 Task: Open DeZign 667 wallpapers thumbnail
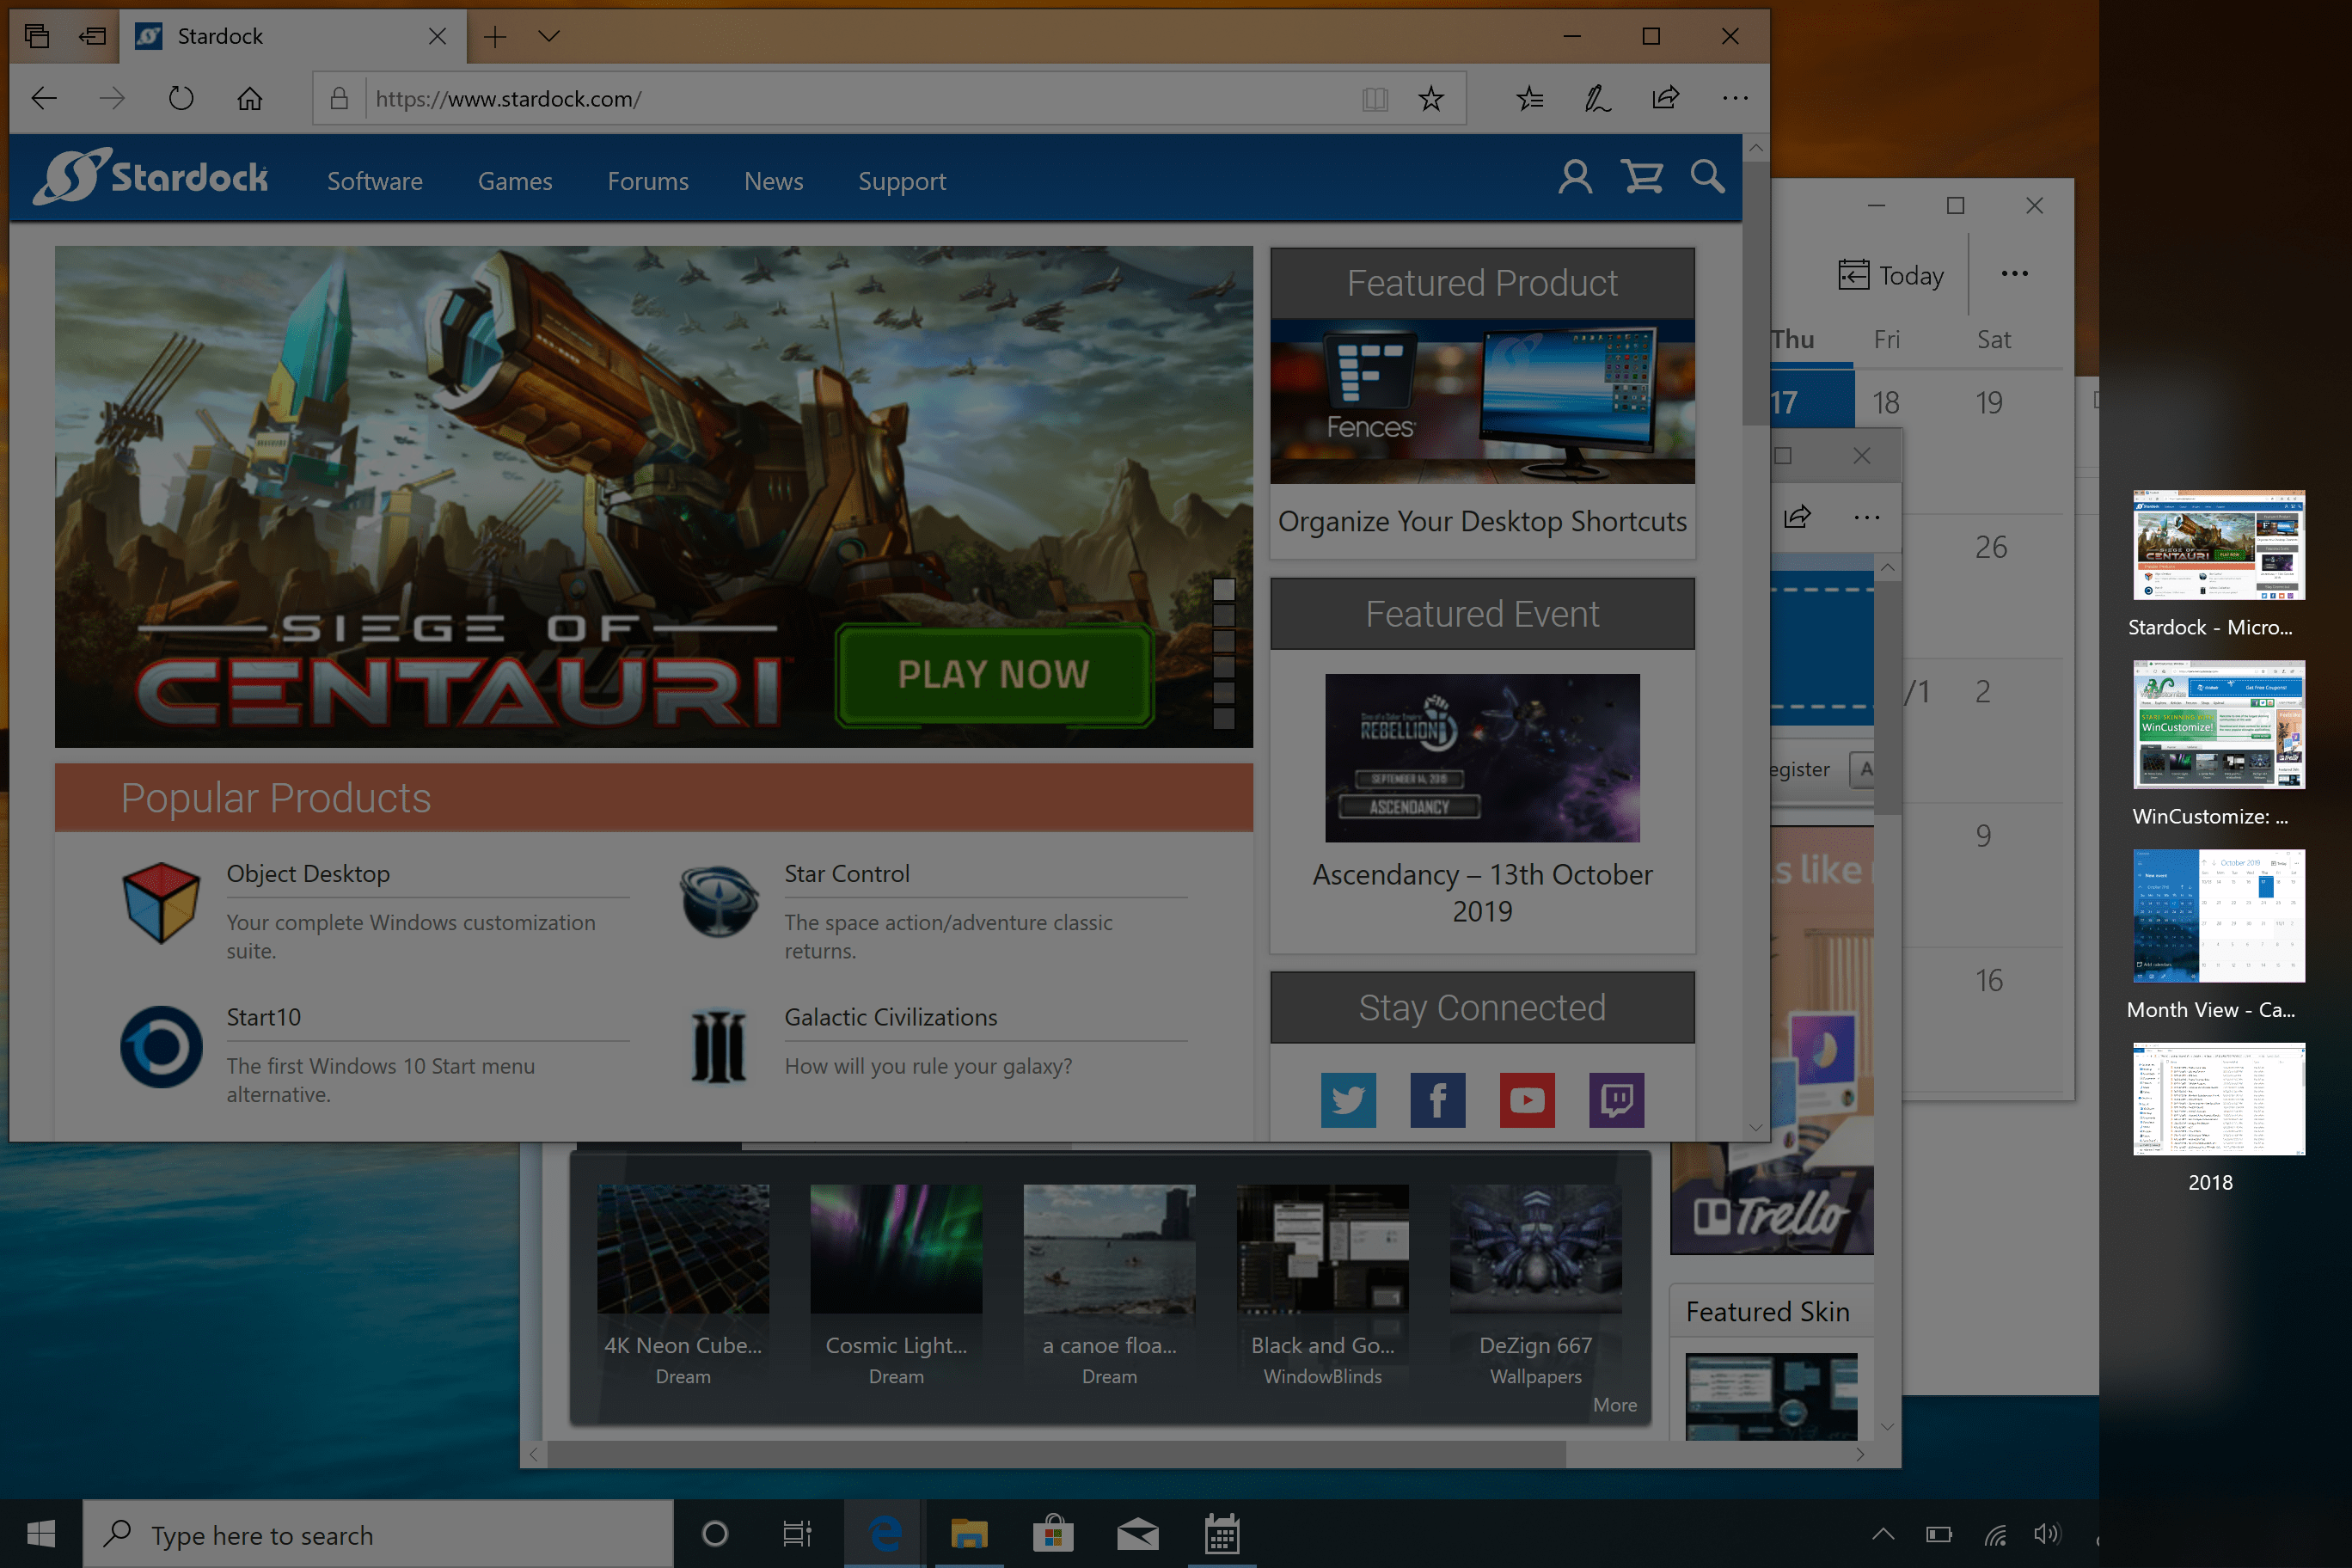(x=1535, y=1248)
